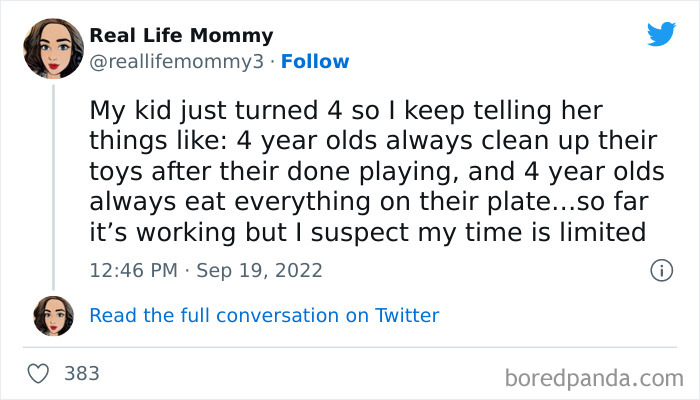Click the Twitter bird logo
This screenshot has height=400, width=700.
point(661,35)
